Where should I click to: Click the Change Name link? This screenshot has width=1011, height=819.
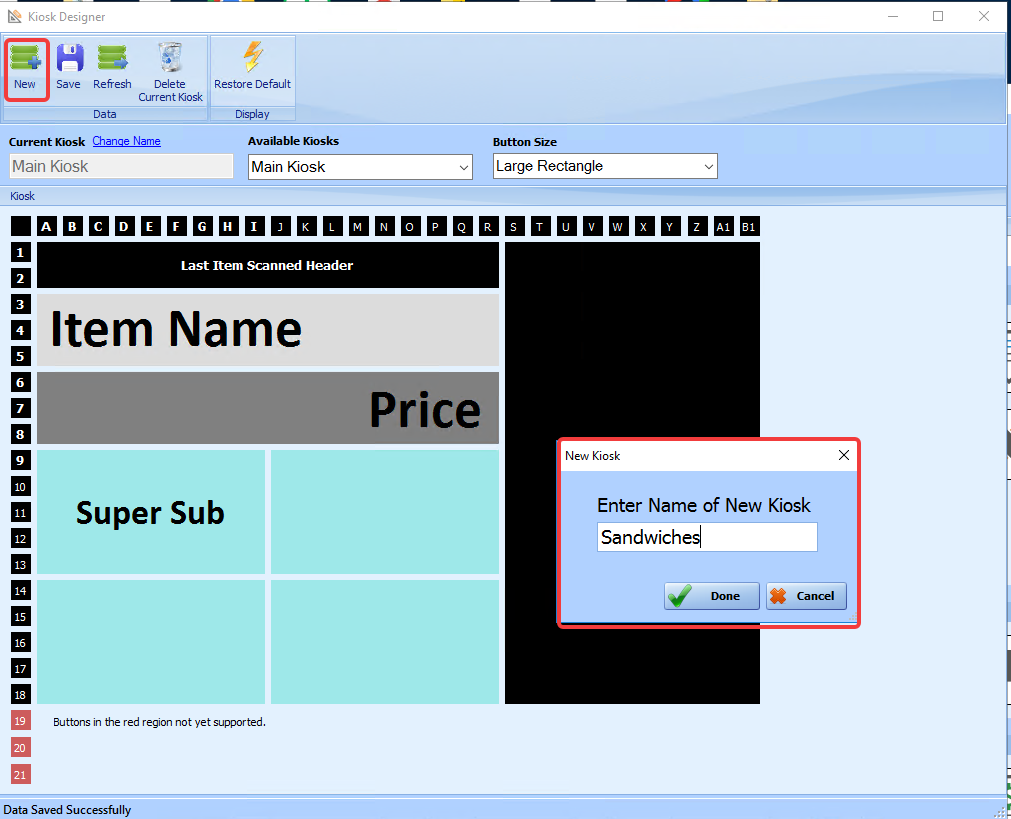point(126,141)
